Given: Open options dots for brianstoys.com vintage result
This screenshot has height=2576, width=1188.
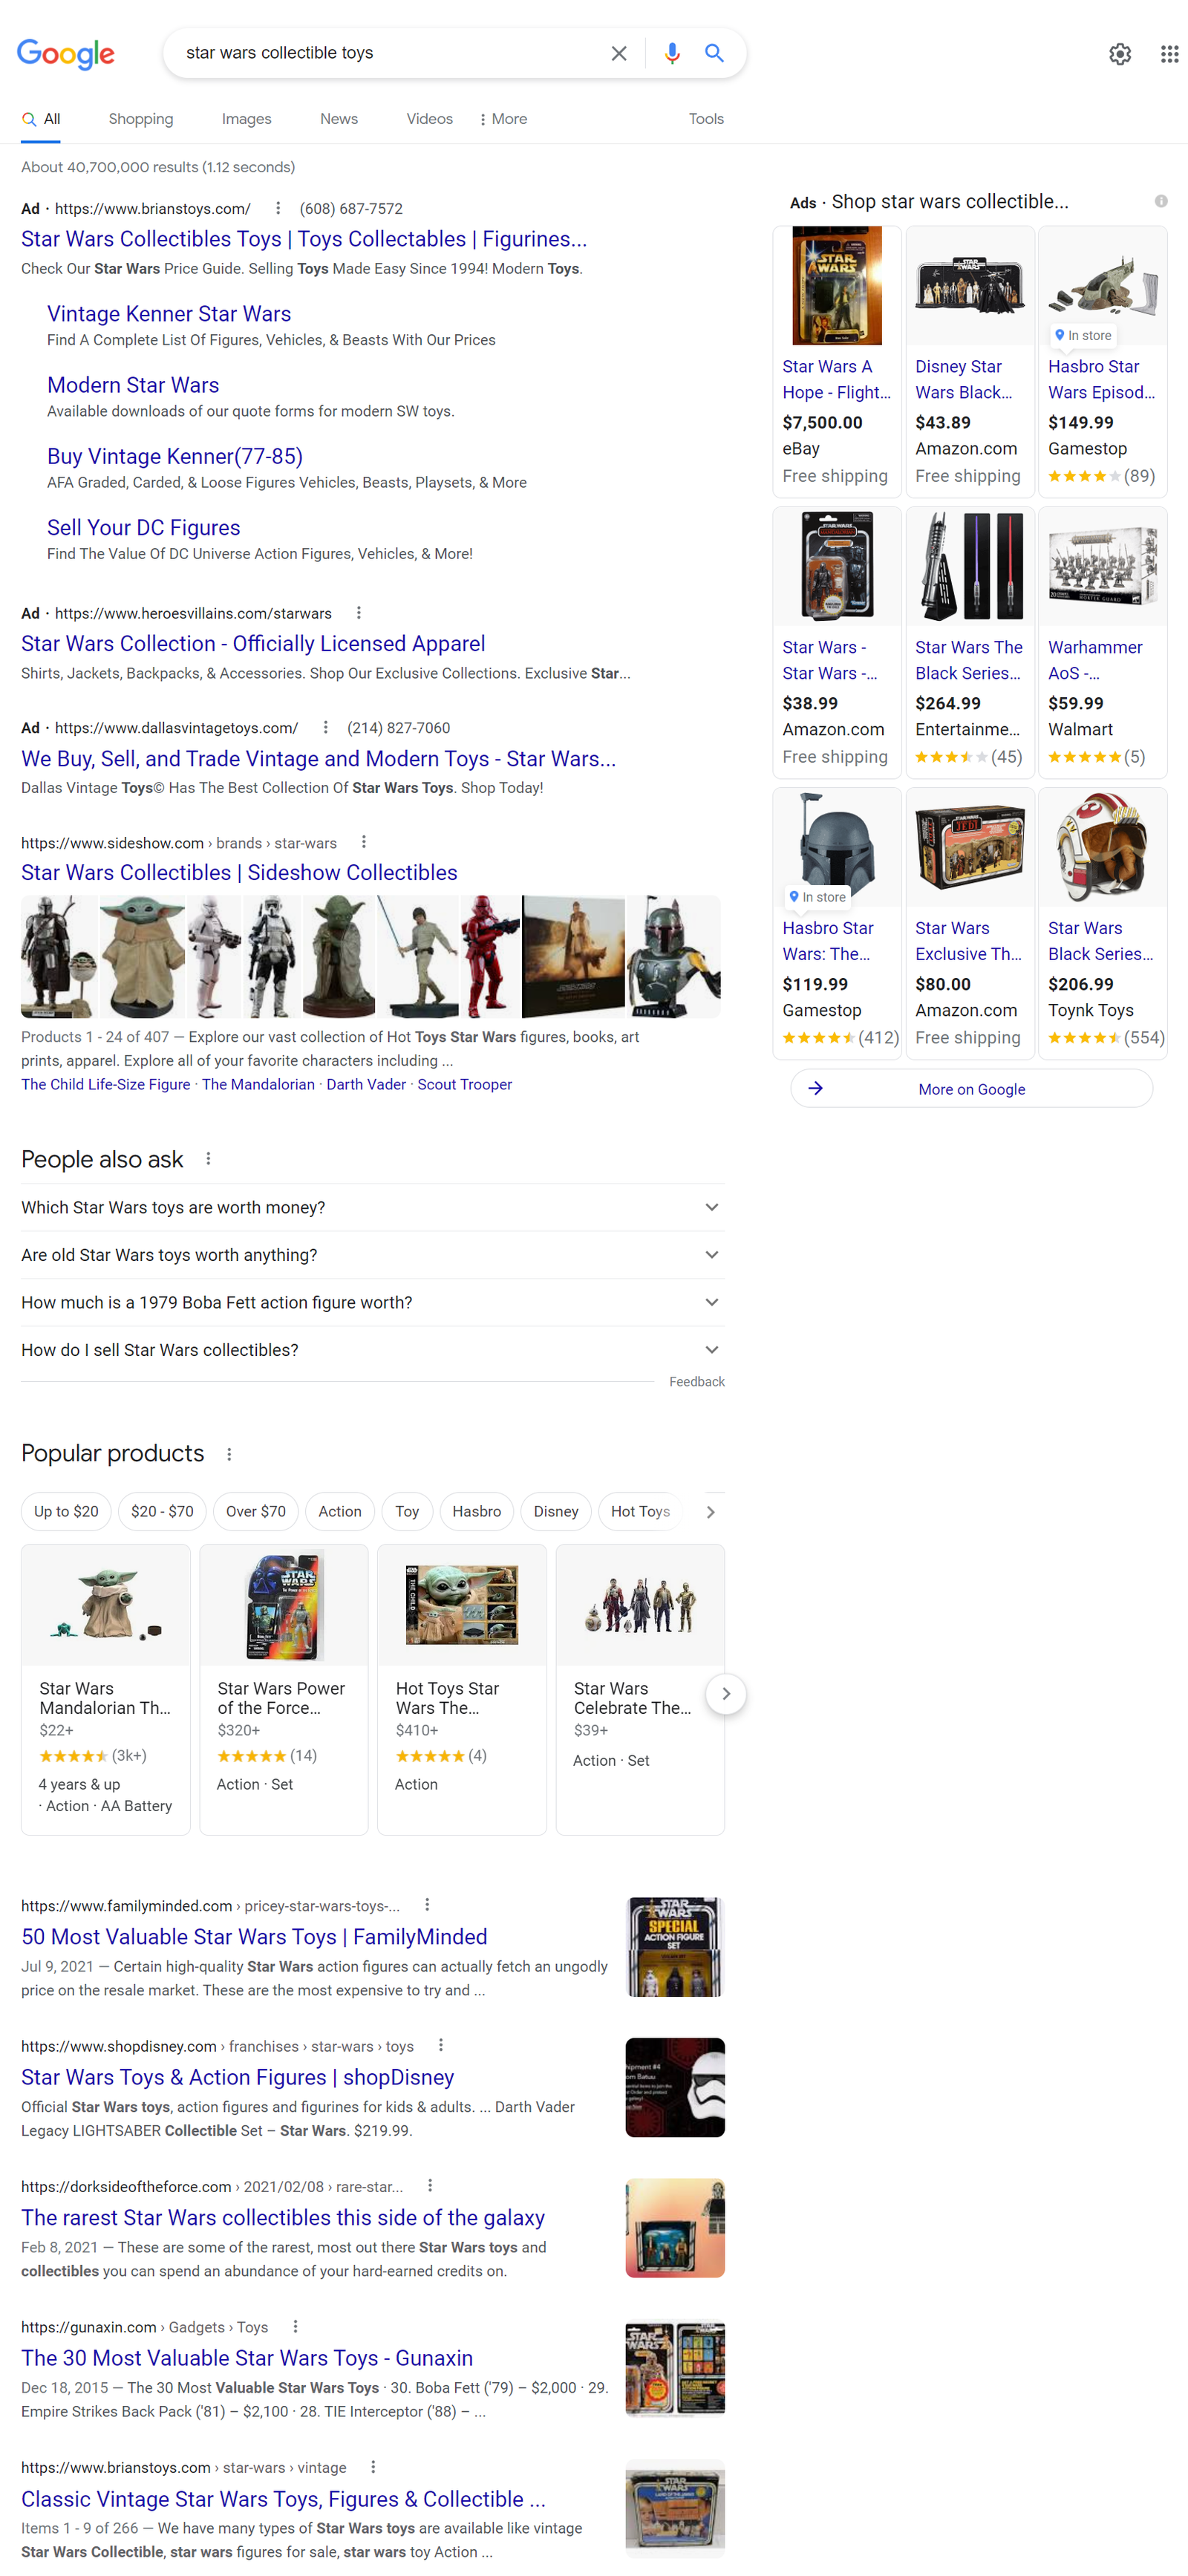Looking at the screenshot, I should click(x=373, y=2467).
